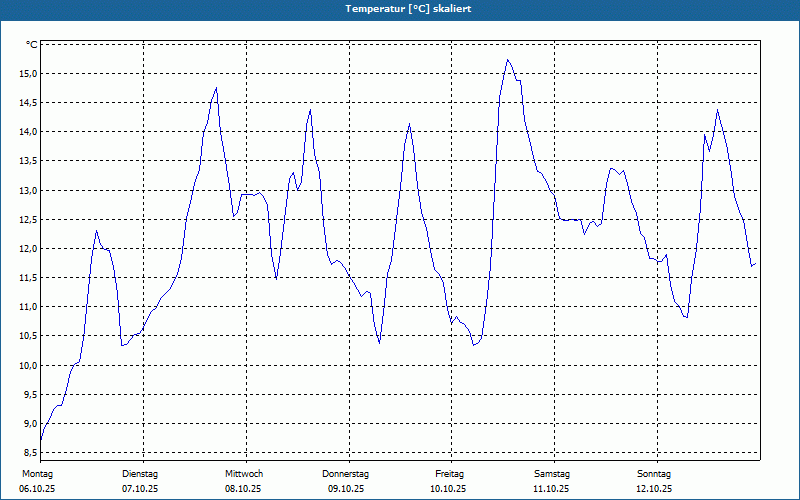Image resolution: width=800 pixels, height=500 pixels.
Task: Click the 12,0 y-axis label
Action: (28, 248)
